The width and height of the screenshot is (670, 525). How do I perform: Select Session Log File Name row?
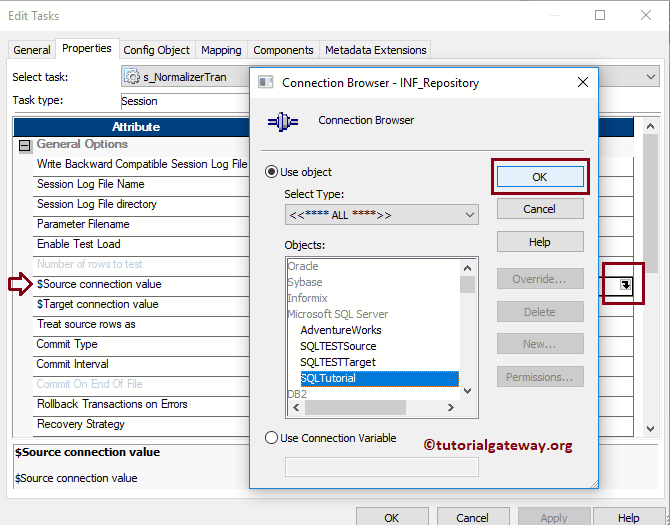(141, 185)
